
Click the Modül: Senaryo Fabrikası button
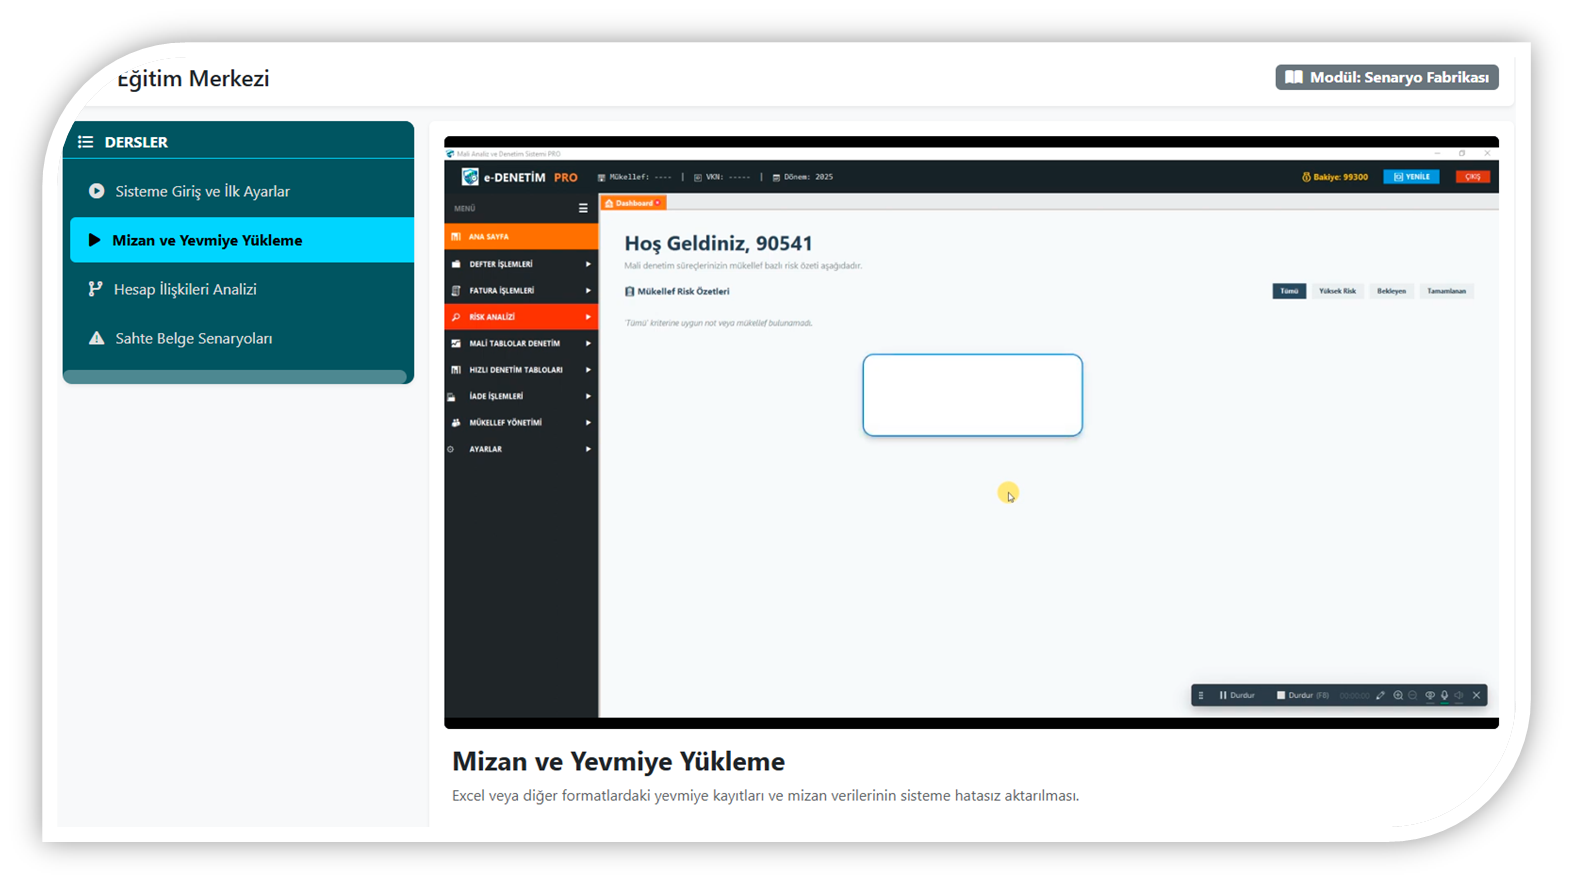click(x=1386, y=77)
